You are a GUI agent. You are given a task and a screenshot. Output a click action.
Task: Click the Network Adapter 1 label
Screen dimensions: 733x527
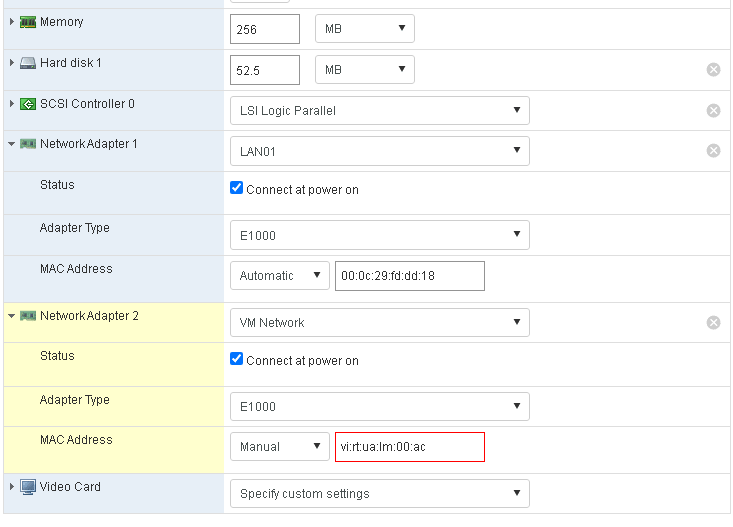[89, 144]
